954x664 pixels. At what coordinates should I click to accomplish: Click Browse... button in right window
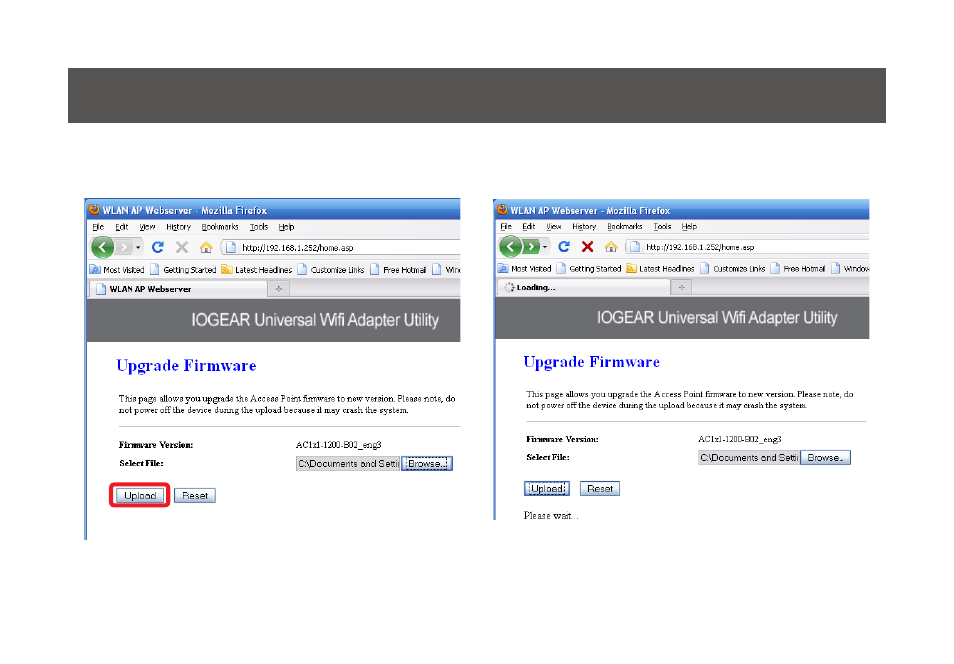825,458
